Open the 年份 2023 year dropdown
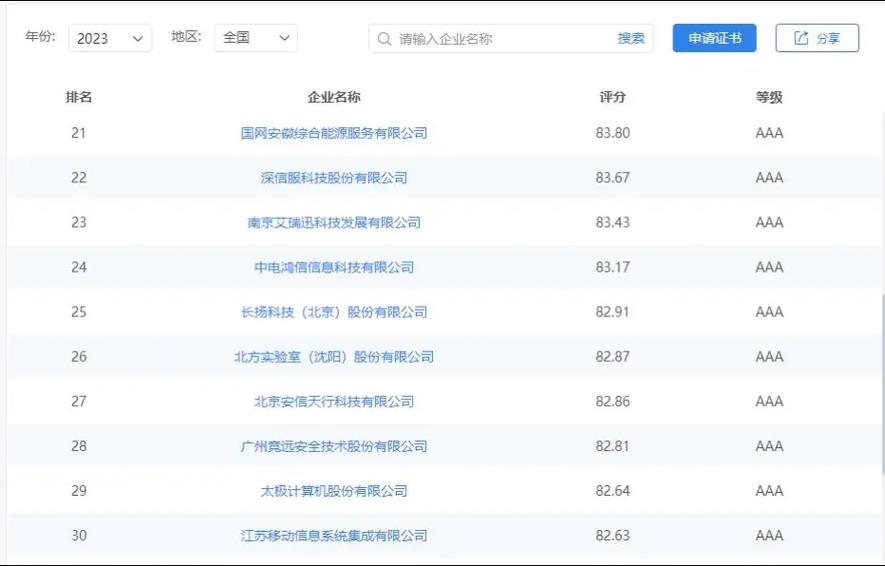The image size is (885, 566). pos(110,38)
